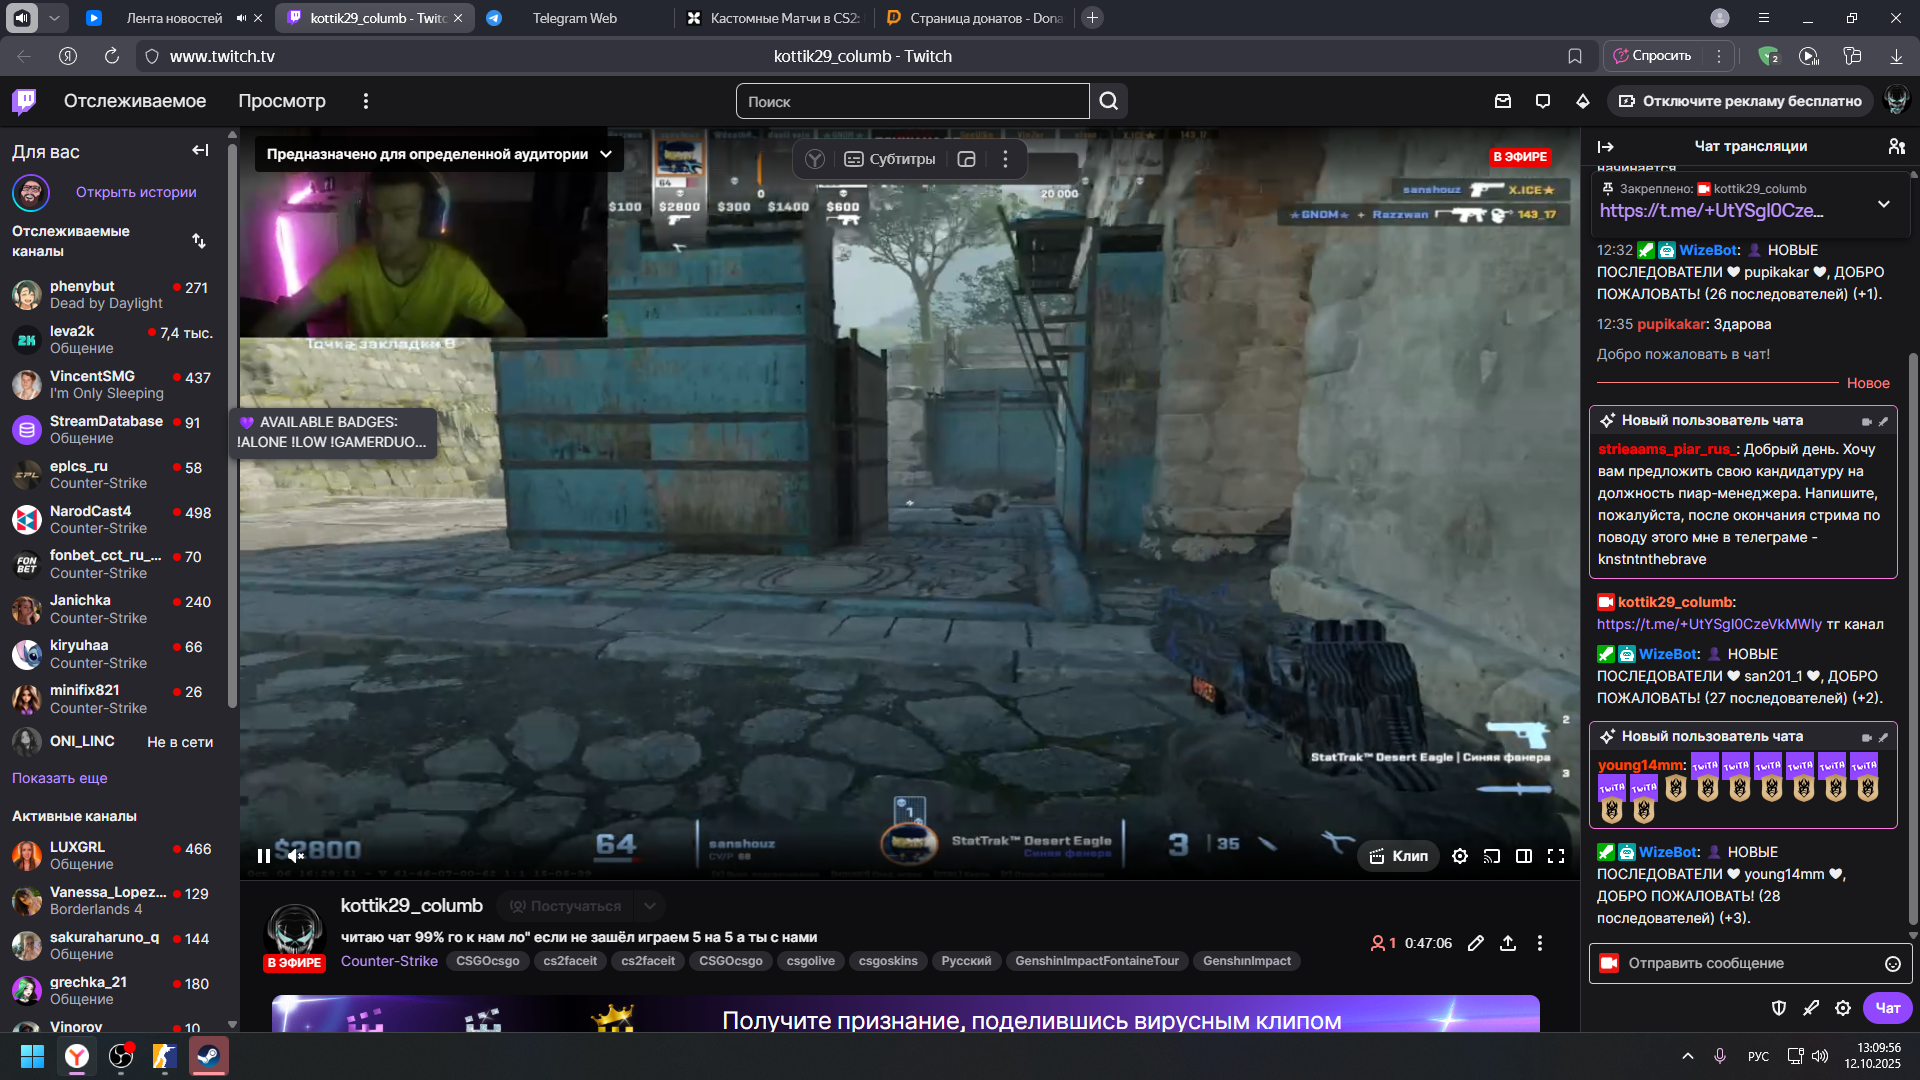Click Показать еще to show more channels
The image size is (1920, 1080).
(x=60, y=778)
